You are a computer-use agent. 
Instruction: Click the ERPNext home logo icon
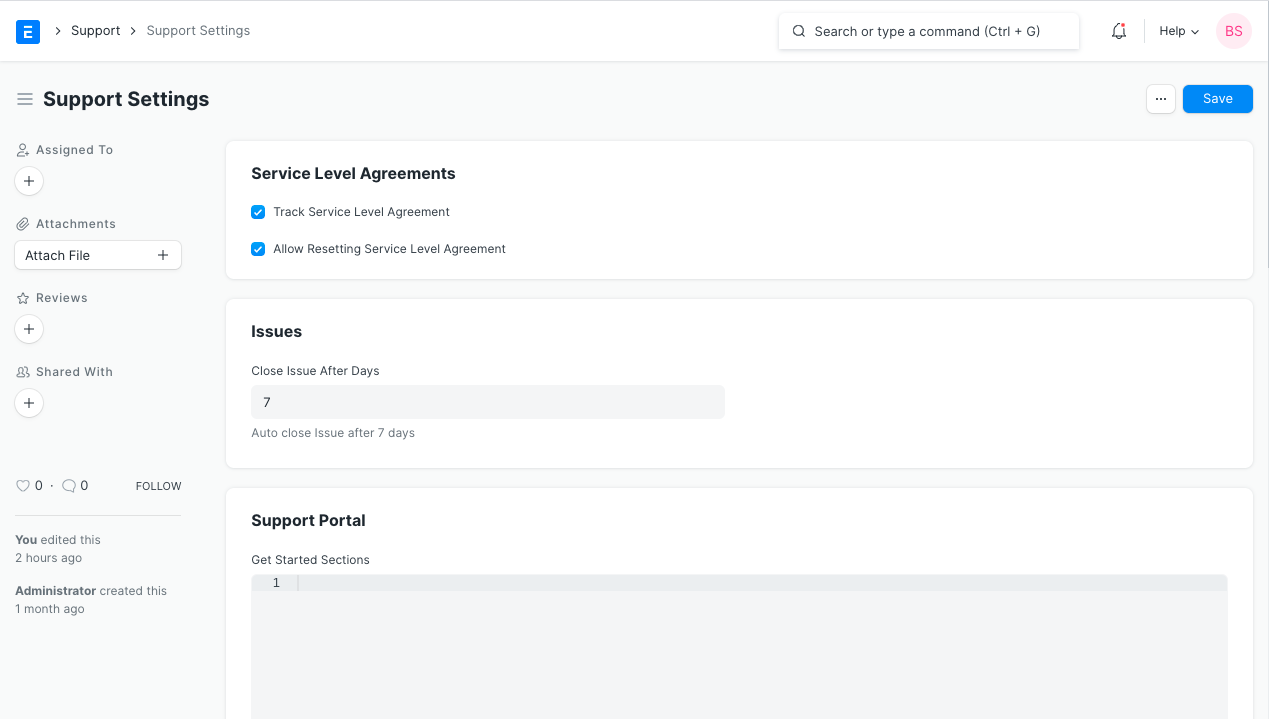coord(28,31)
